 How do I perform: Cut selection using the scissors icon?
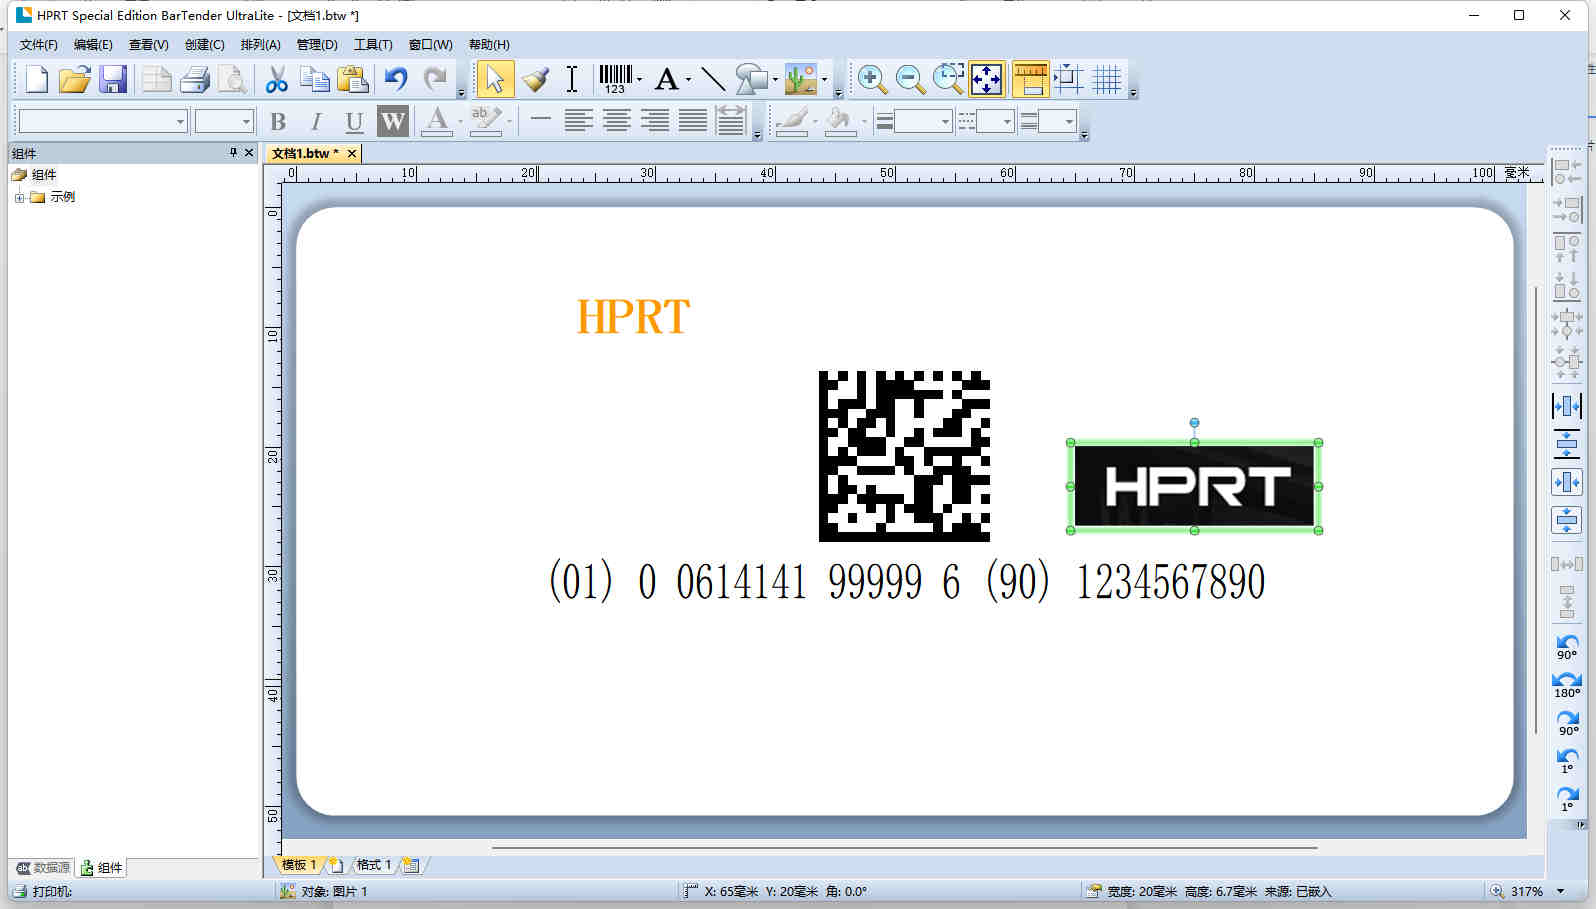(x=277, y=79)
